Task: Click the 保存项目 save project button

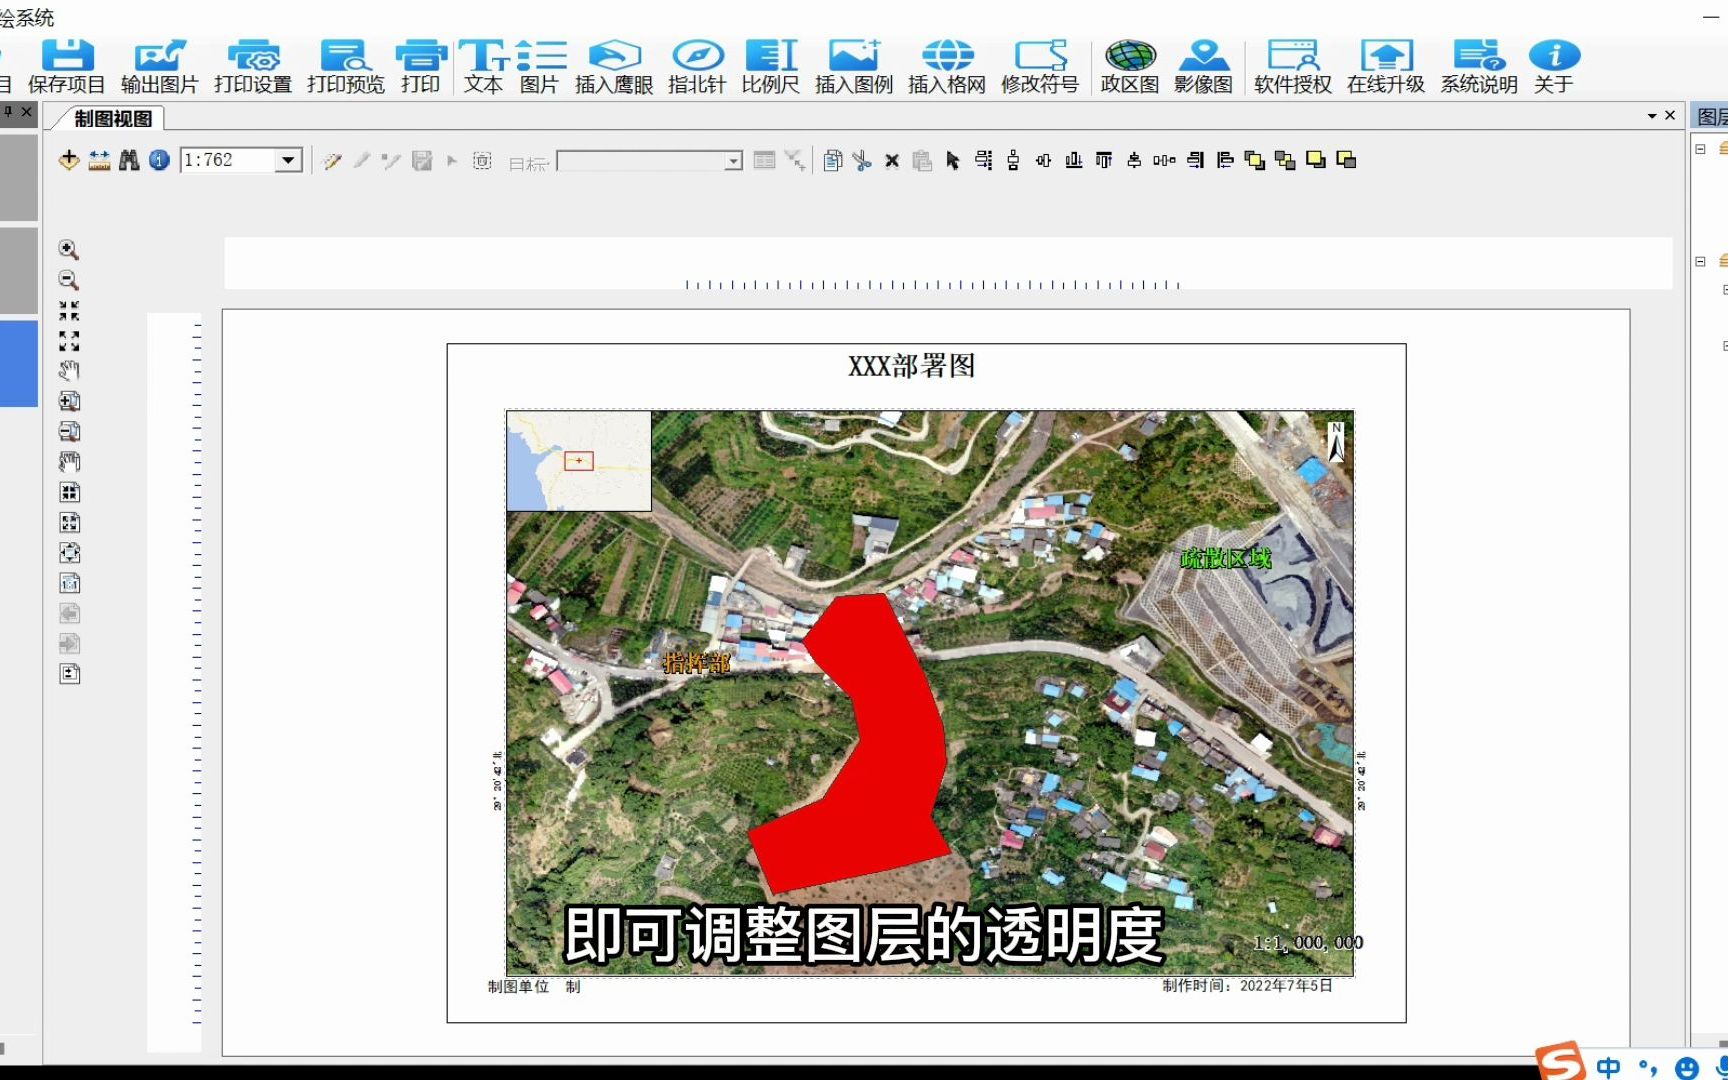Action: tap(66, 66)
